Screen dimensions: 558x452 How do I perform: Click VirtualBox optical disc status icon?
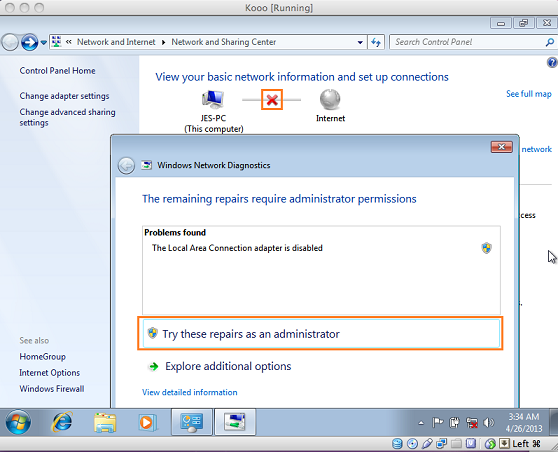(x=412, y=444)
